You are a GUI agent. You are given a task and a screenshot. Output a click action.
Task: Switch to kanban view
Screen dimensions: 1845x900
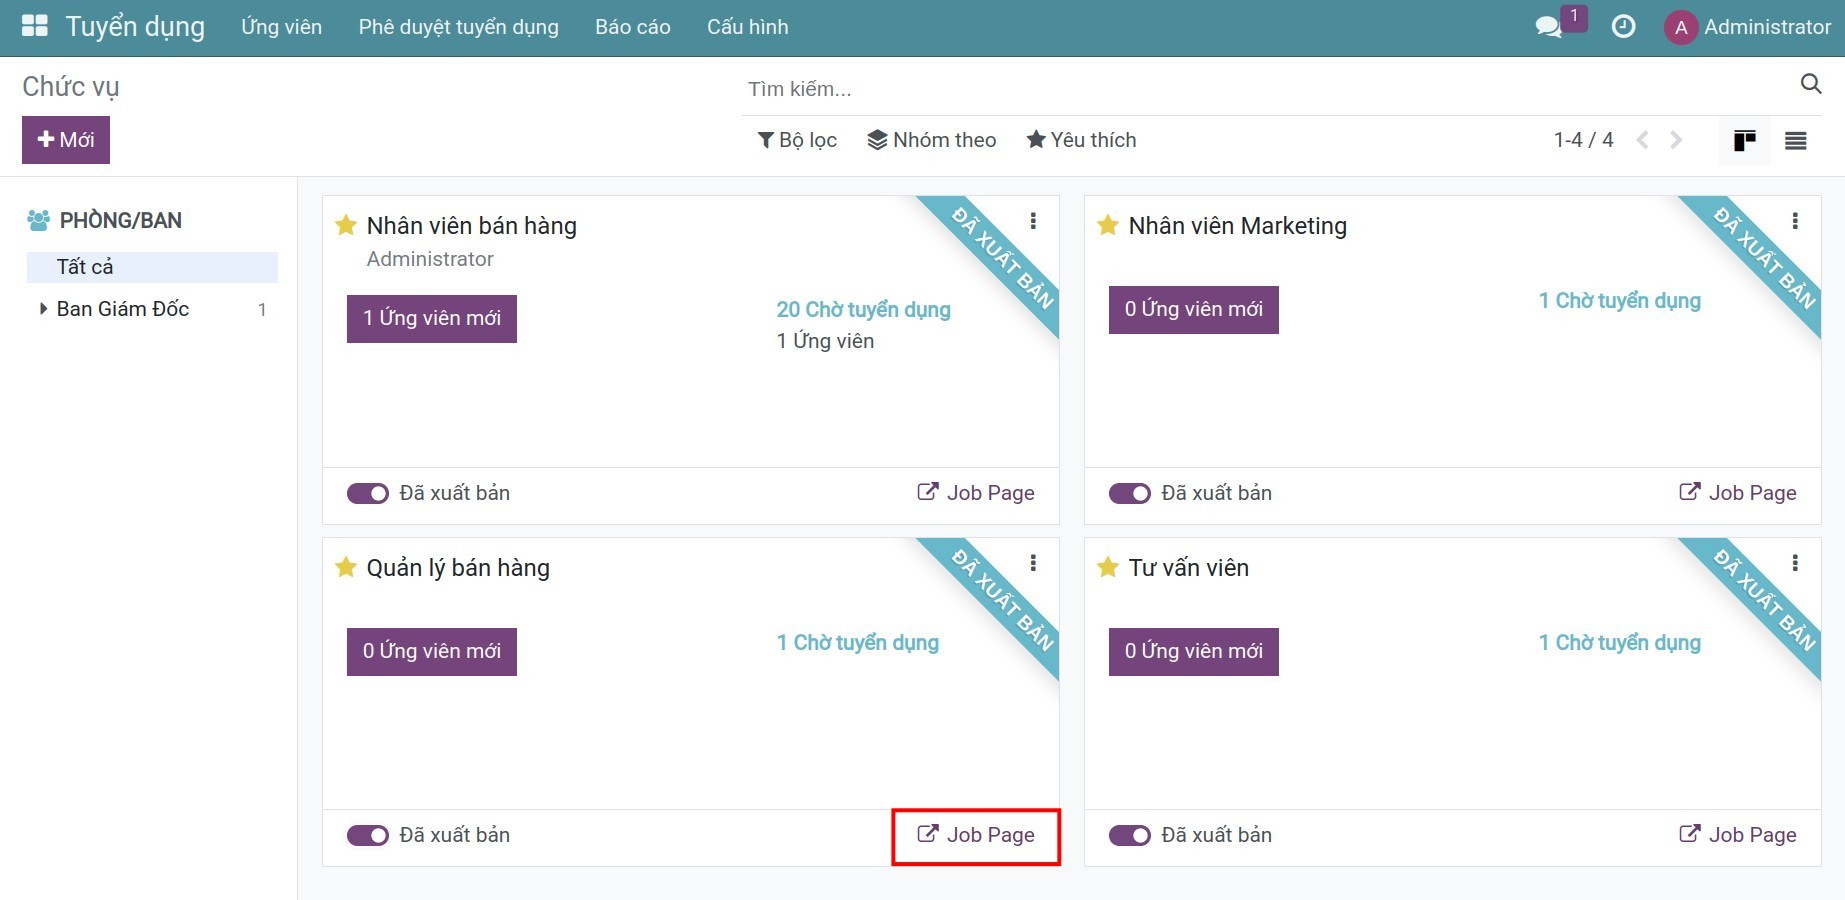(x=1744, y=141)
